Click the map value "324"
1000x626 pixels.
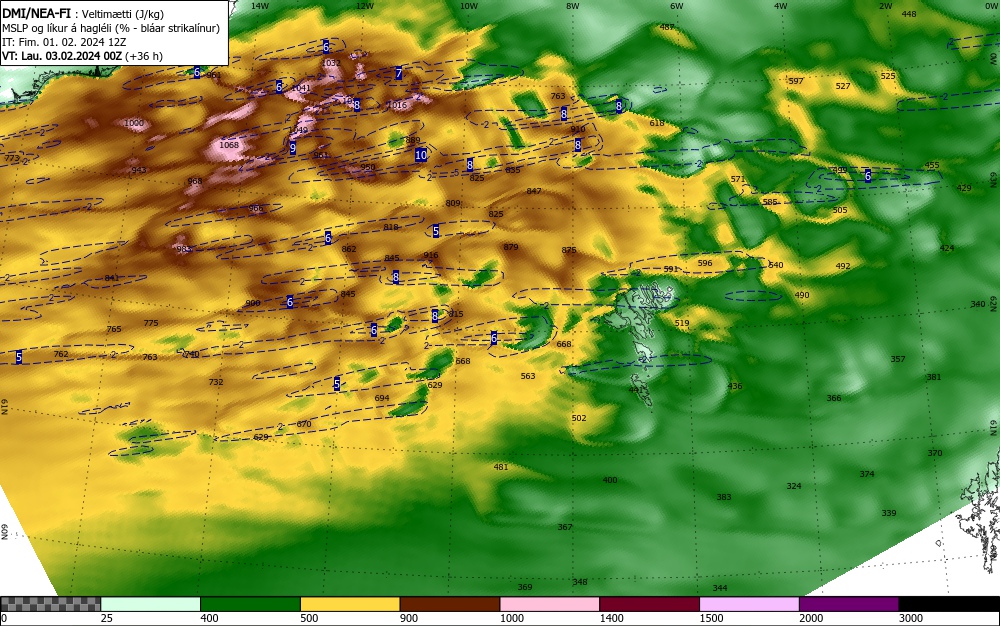(x=794, y=486)
